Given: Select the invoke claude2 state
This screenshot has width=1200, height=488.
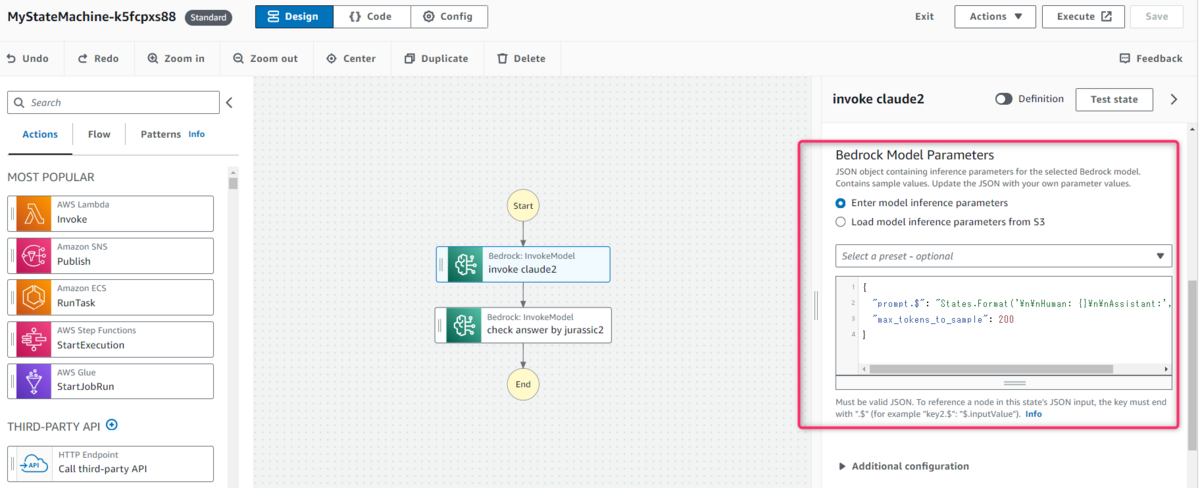Looking at the screenshot, I should click(x=523, y=264).
